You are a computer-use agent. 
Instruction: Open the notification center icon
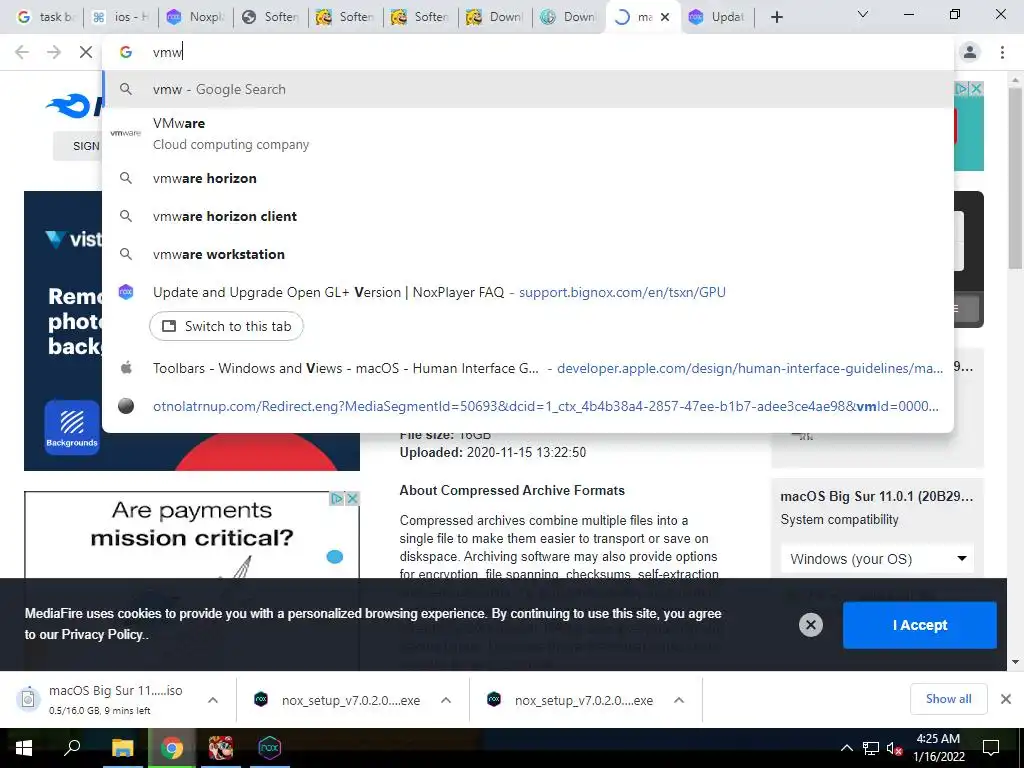coord(991,748)
